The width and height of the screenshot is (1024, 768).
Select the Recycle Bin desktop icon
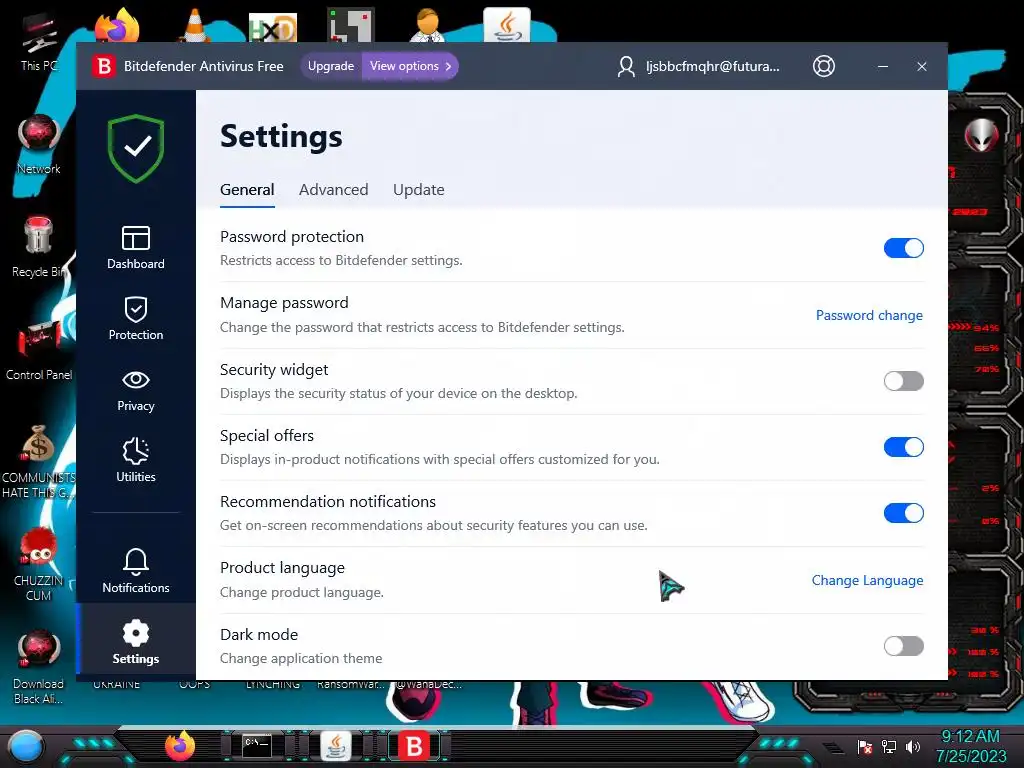click(x=39, y=248)
